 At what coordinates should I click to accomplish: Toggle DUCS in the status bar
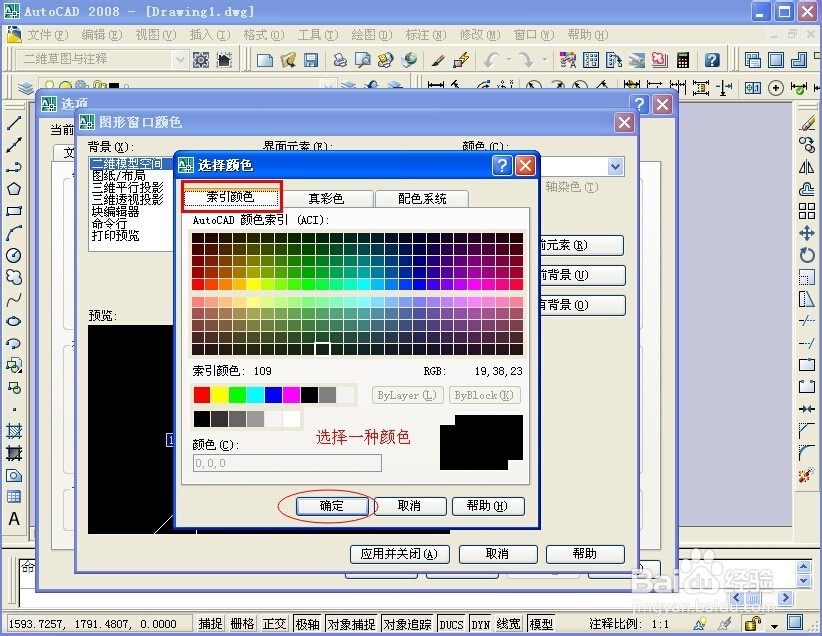451,624
